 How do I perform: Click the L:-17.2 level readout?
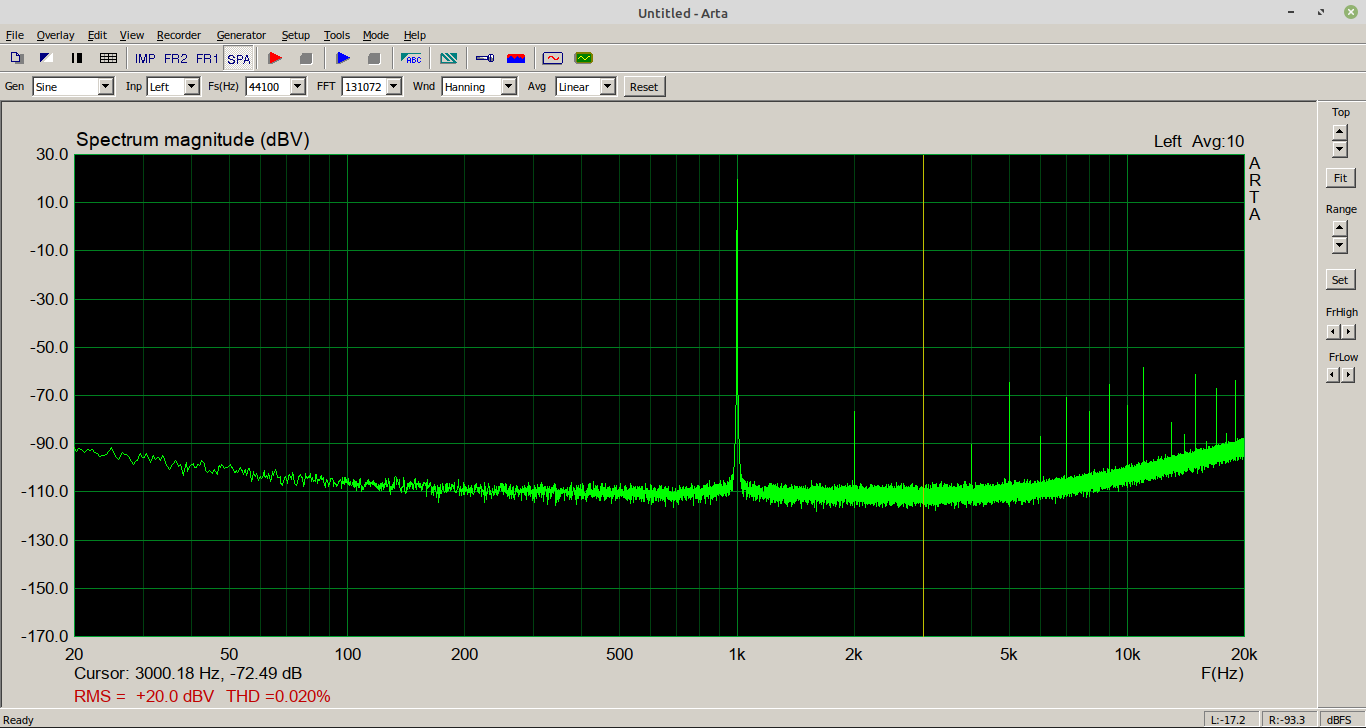[1229, 720]
